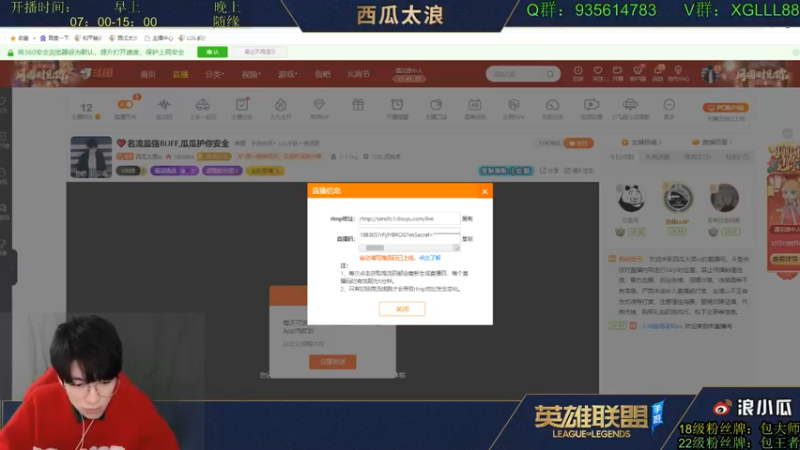
Task: Click the streamer room avatar thumbnail
Action: (91, 157)
